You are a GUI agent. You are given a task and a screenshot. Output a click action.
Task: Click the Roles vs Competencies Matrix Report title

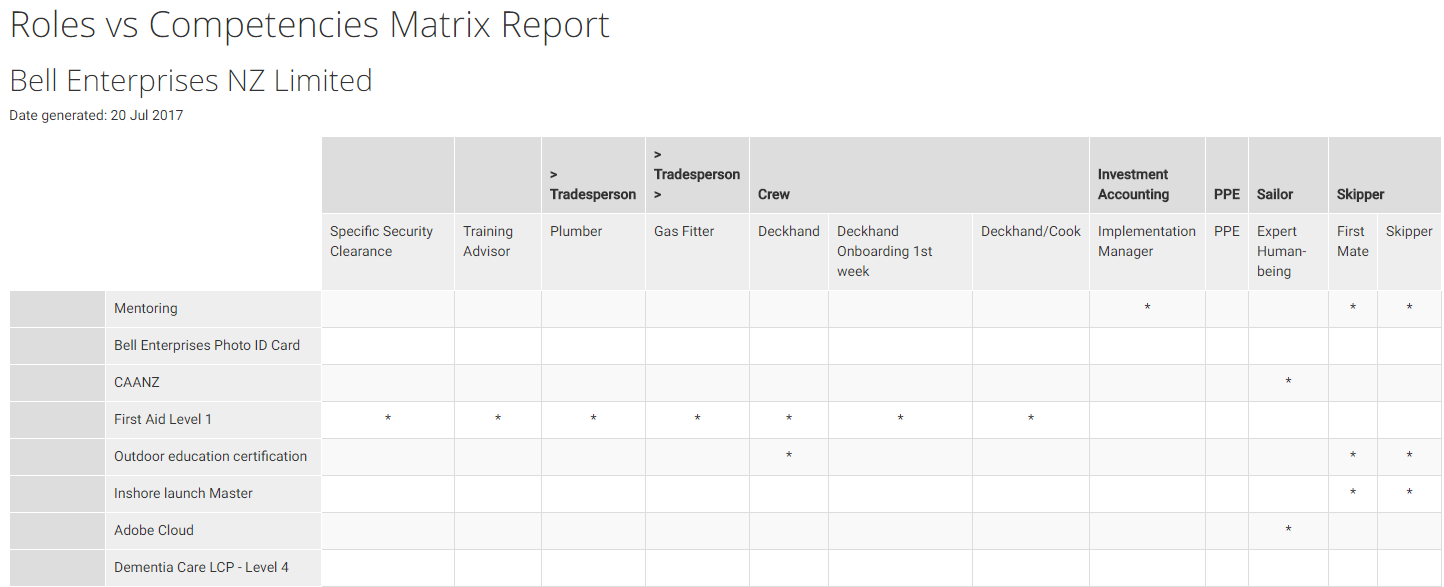309,25
